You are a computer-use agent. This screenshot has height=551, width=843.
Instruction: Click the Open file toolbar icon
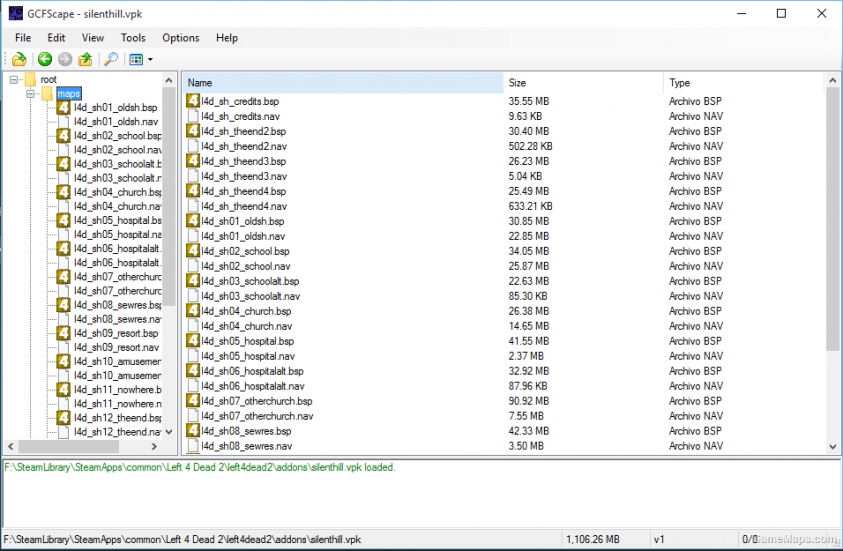(19, 59)
